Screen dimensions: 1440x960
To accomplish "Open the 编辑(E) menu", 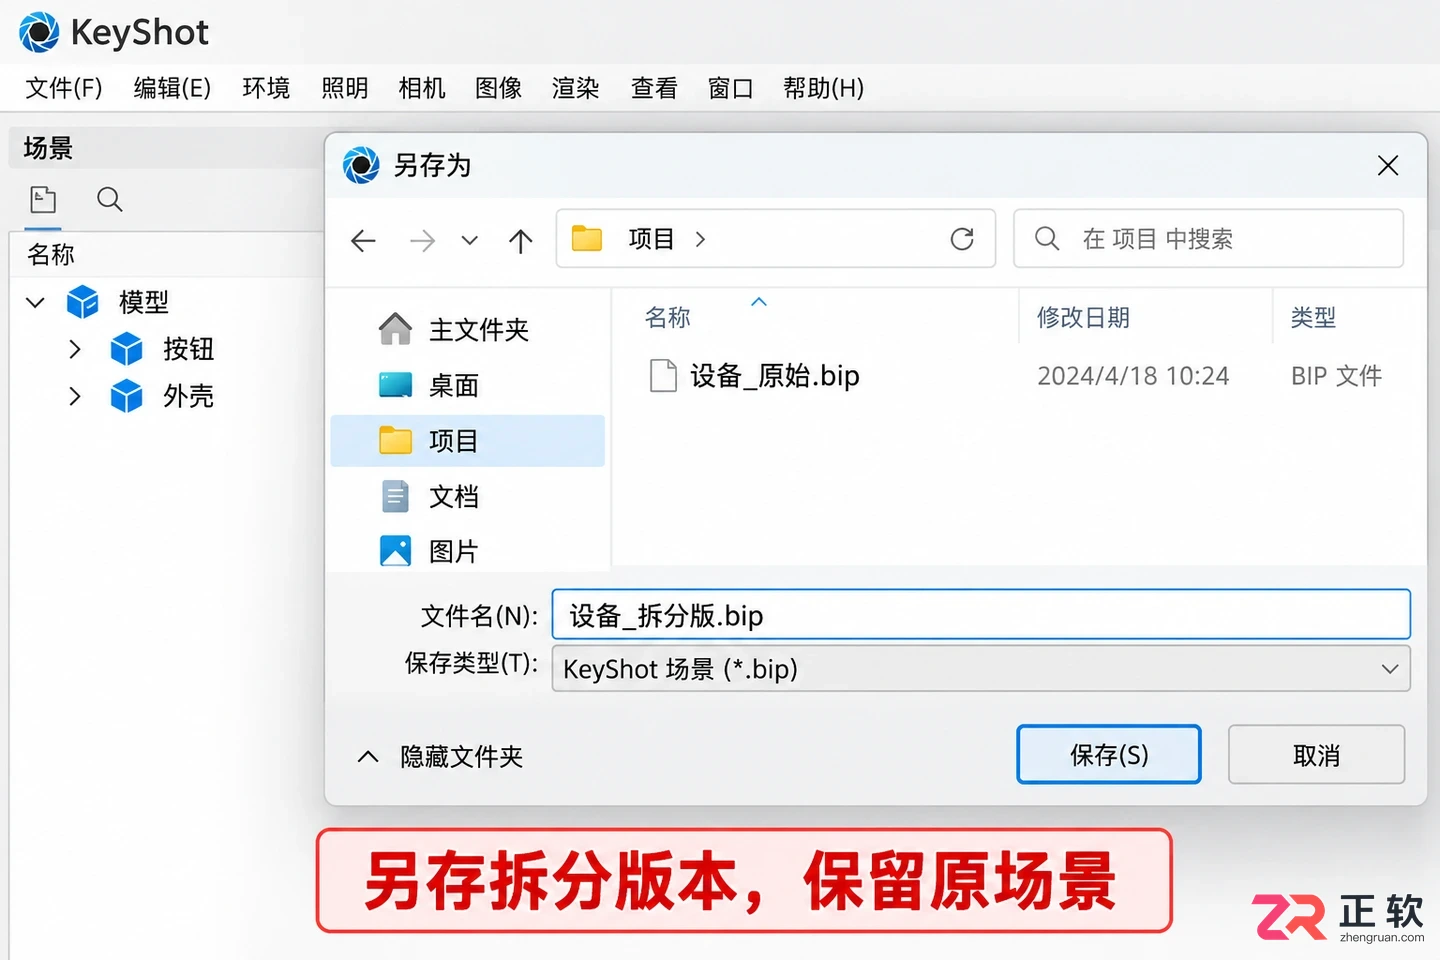I will (x=172, y=88).
